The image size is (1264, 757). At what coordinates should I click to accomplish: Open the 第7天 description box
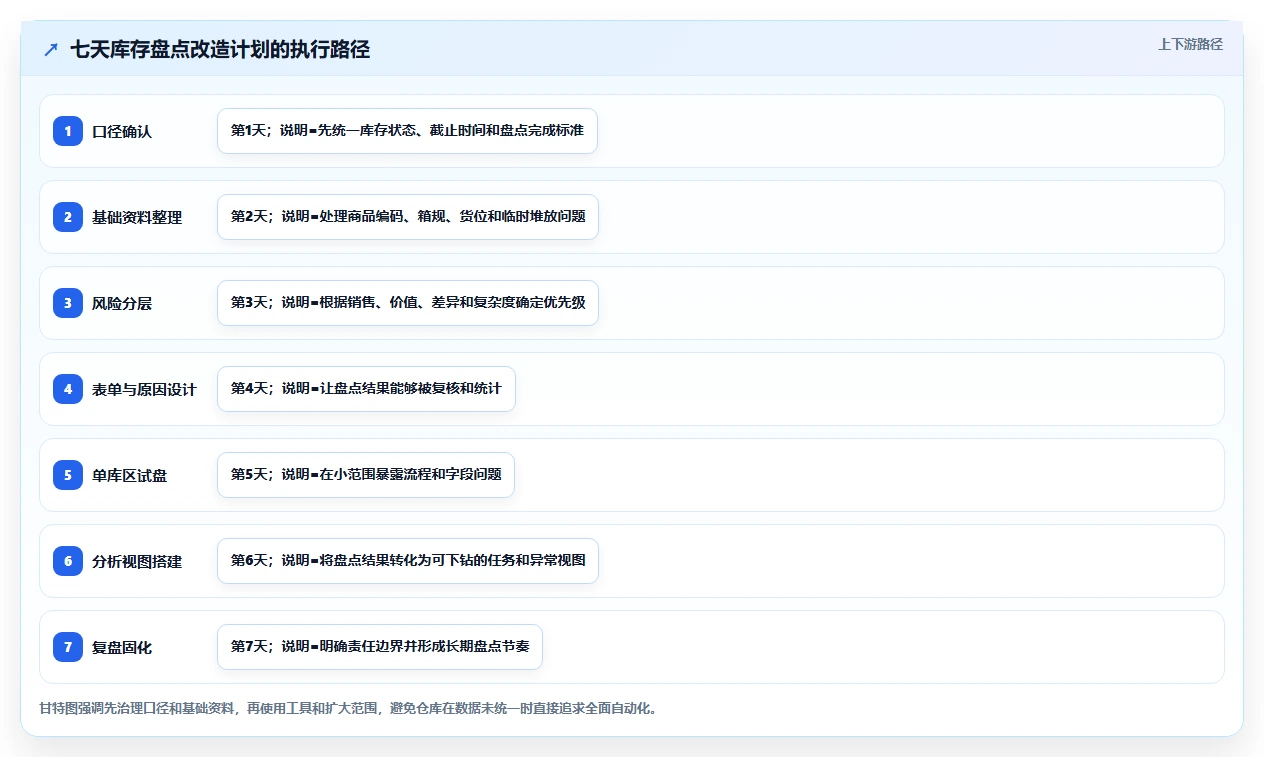[380, 647]
